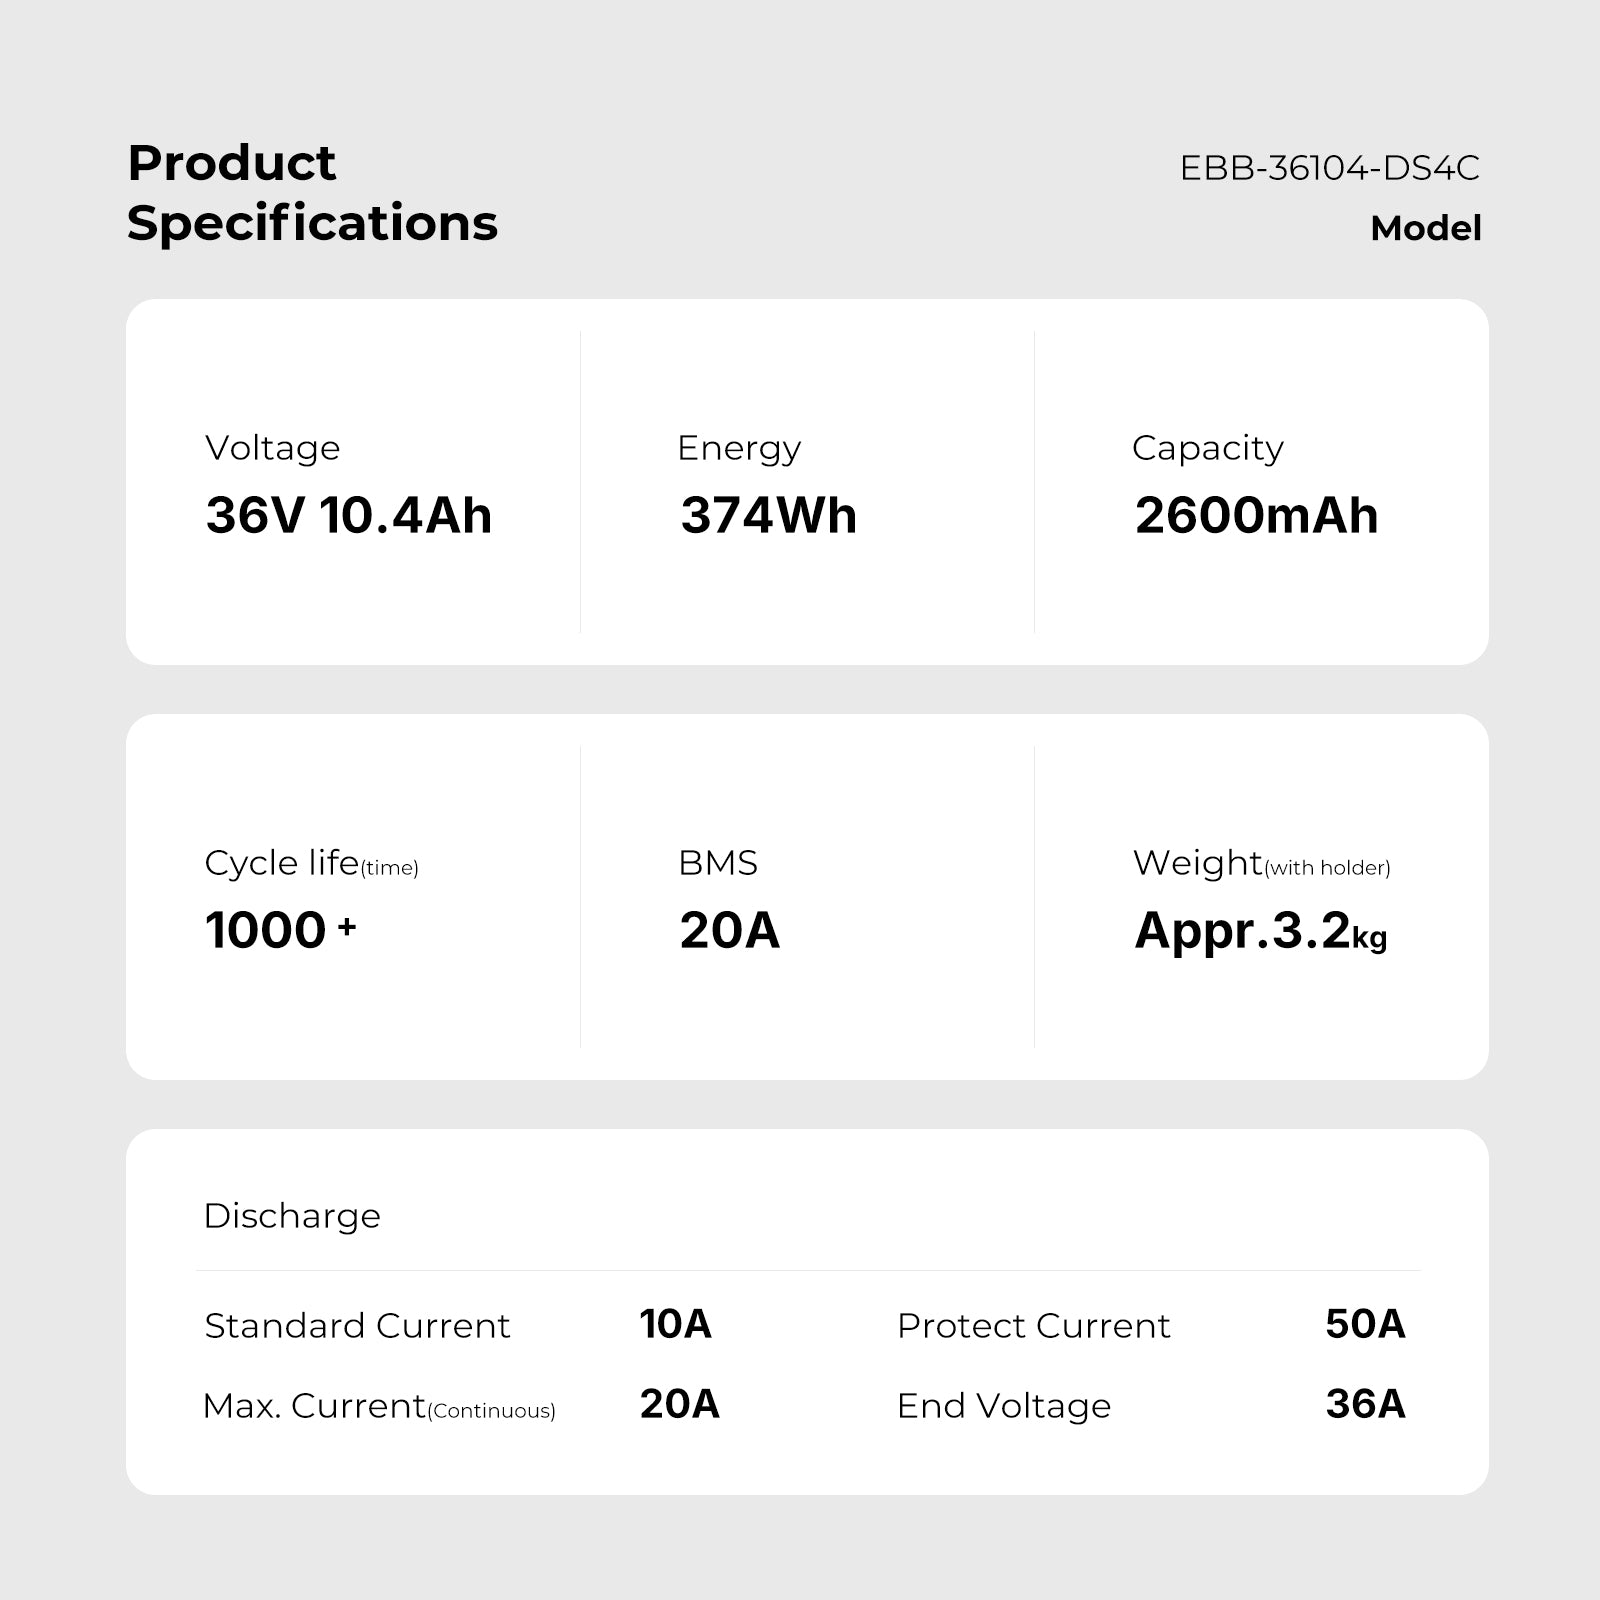The width and height of the screenshot is (1600, 1600).
Task: Select the Energy label
Action: [x=739, y=448]
